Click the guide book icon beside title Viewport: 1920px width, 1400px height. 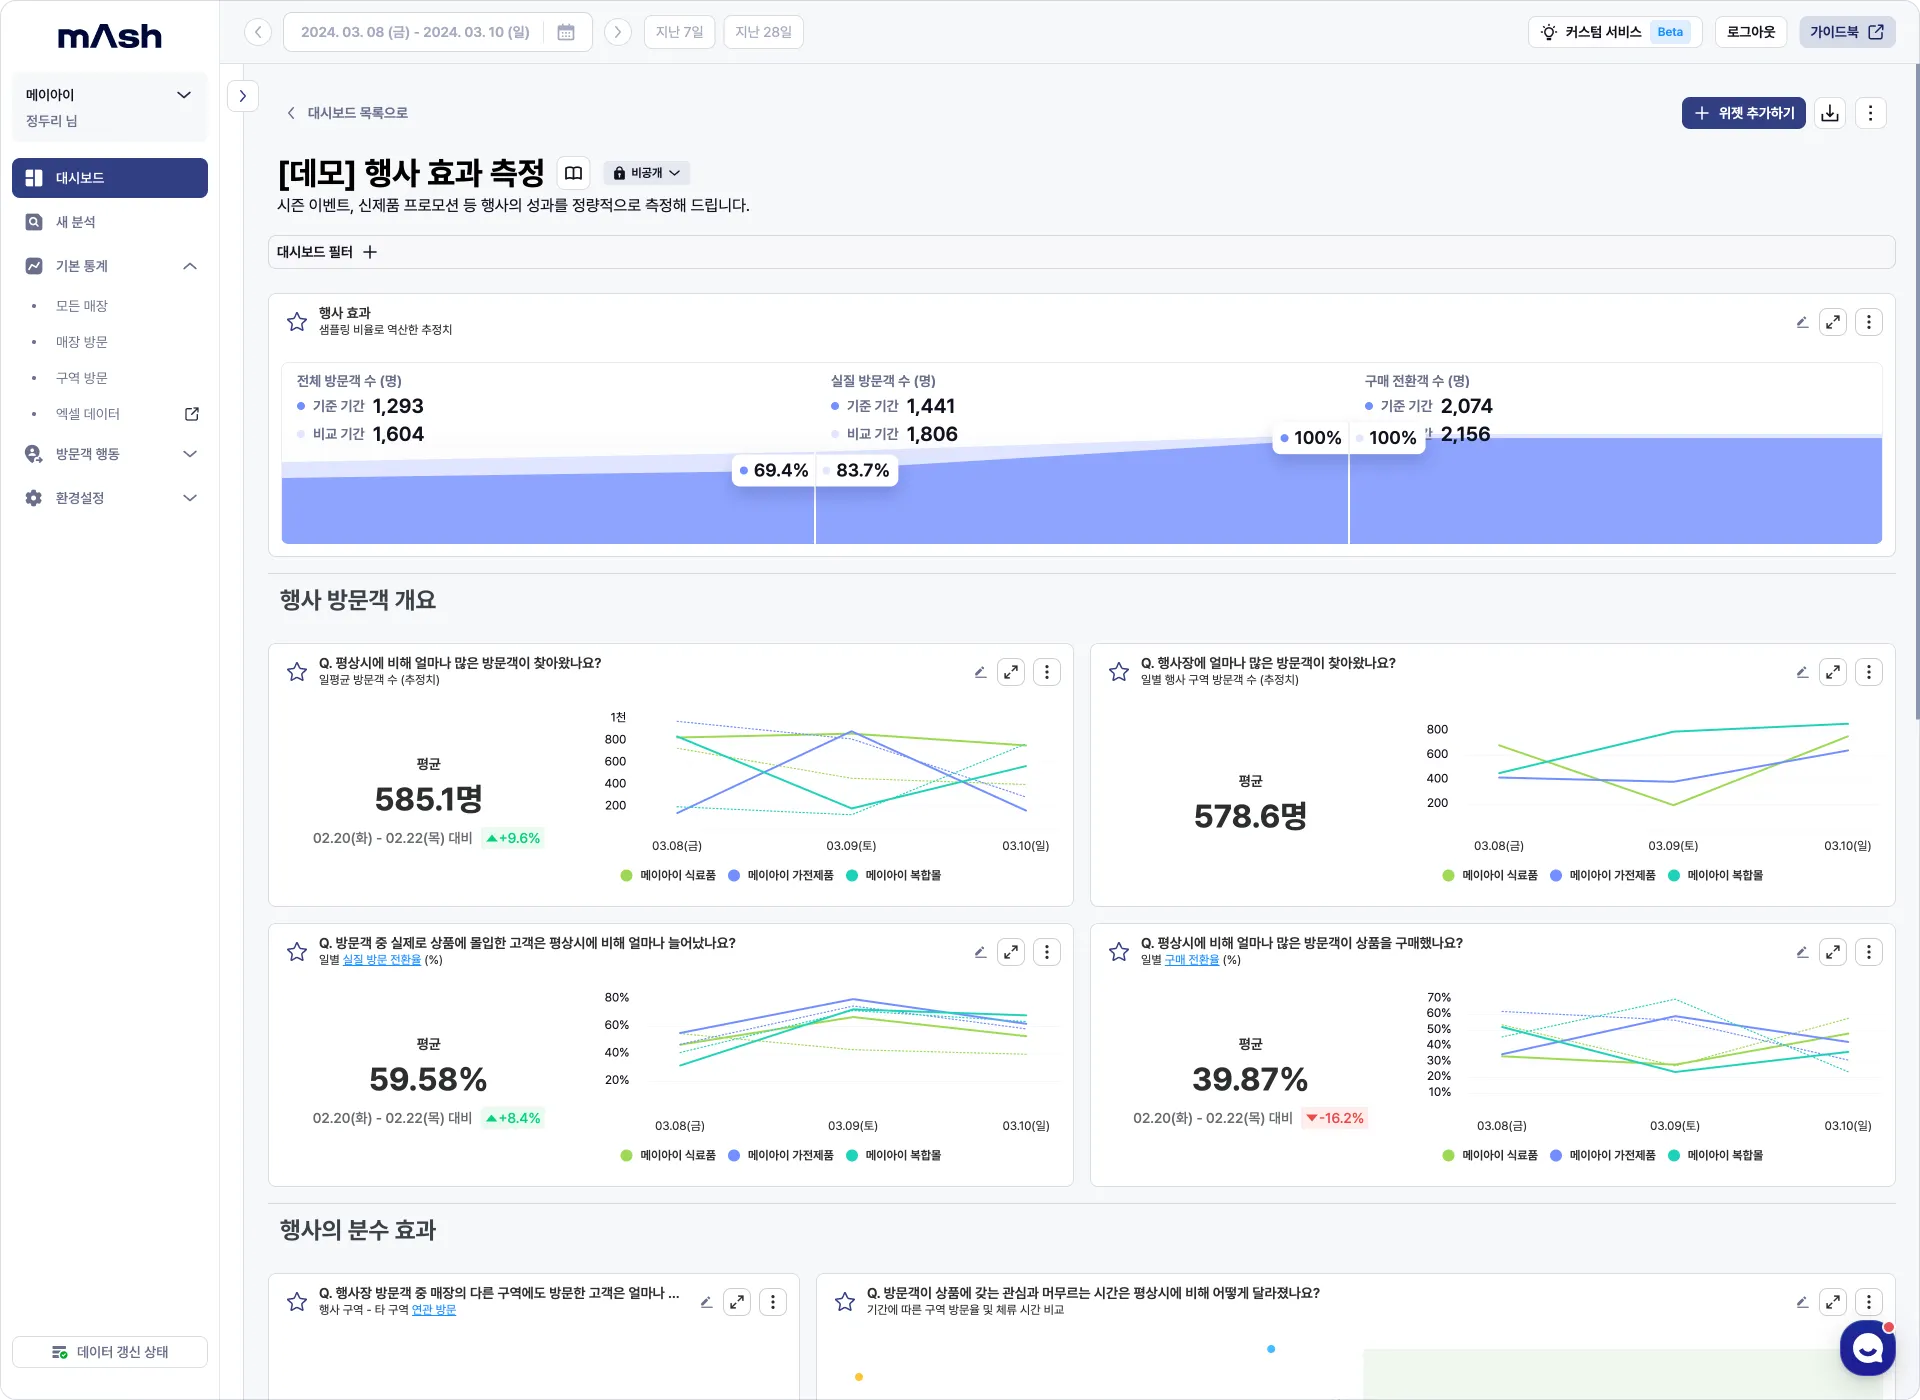tap(573, 173)
